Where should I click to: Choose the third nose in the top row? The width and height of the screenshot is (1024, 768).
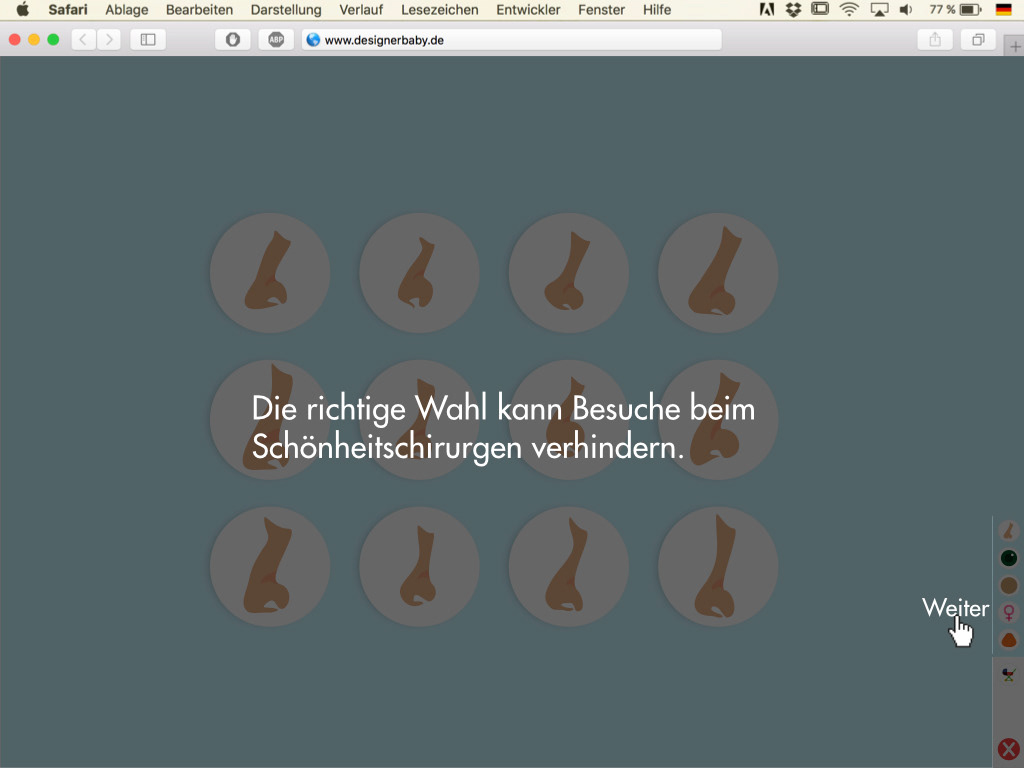coord(569,273)
